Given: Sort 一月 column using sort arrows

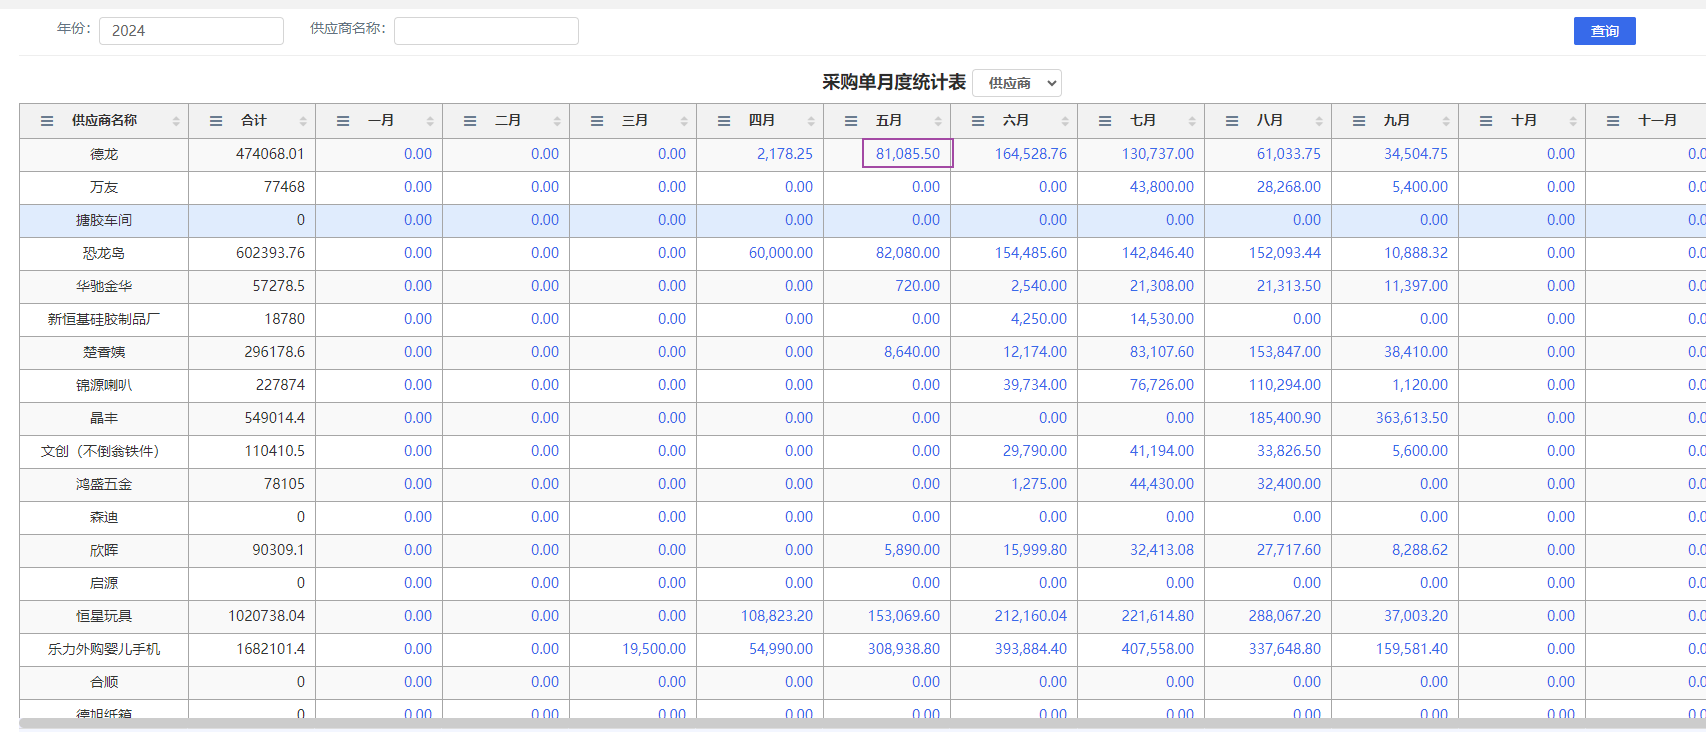Looking at the screenshot, I should click(x=430, y=121).
